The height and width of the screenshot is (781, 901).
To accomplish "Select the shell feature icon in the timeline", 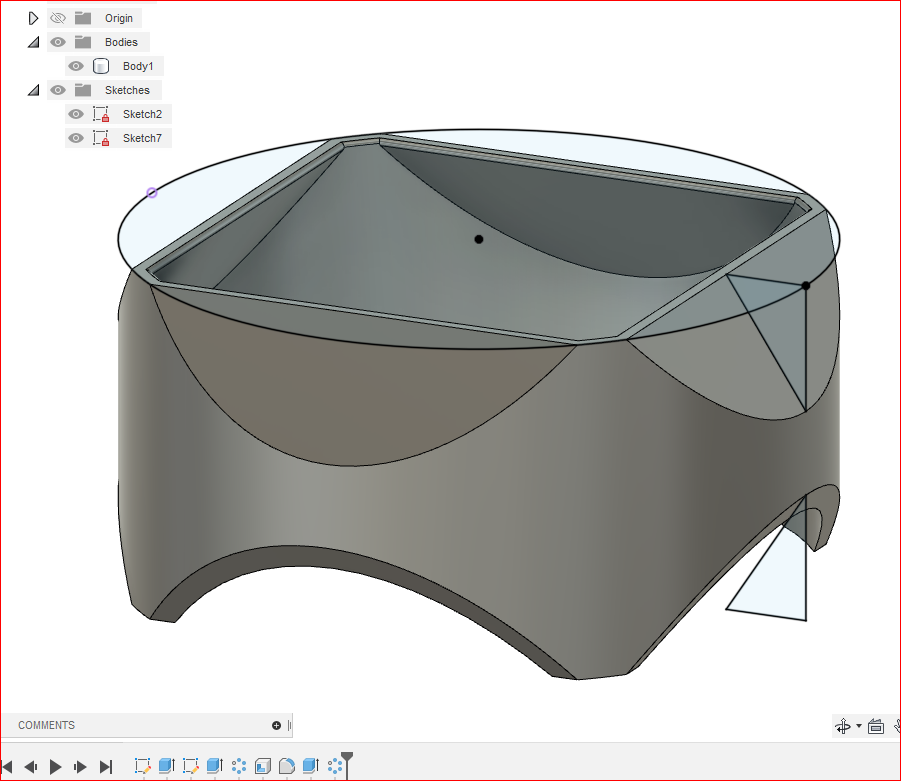I will (263, 766).
